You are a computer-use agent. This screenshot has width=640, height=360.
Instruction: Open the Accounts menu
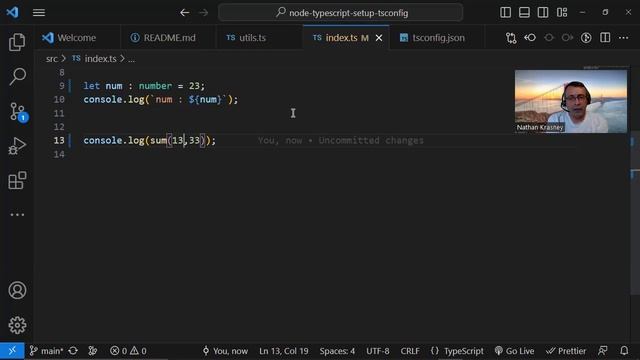17,290
